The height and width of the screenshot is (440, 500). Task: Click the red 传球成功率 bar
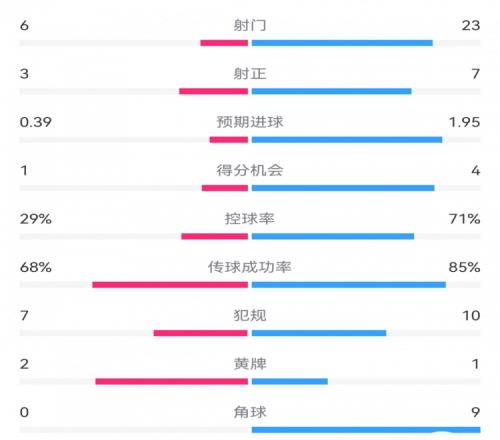(170, 285)
